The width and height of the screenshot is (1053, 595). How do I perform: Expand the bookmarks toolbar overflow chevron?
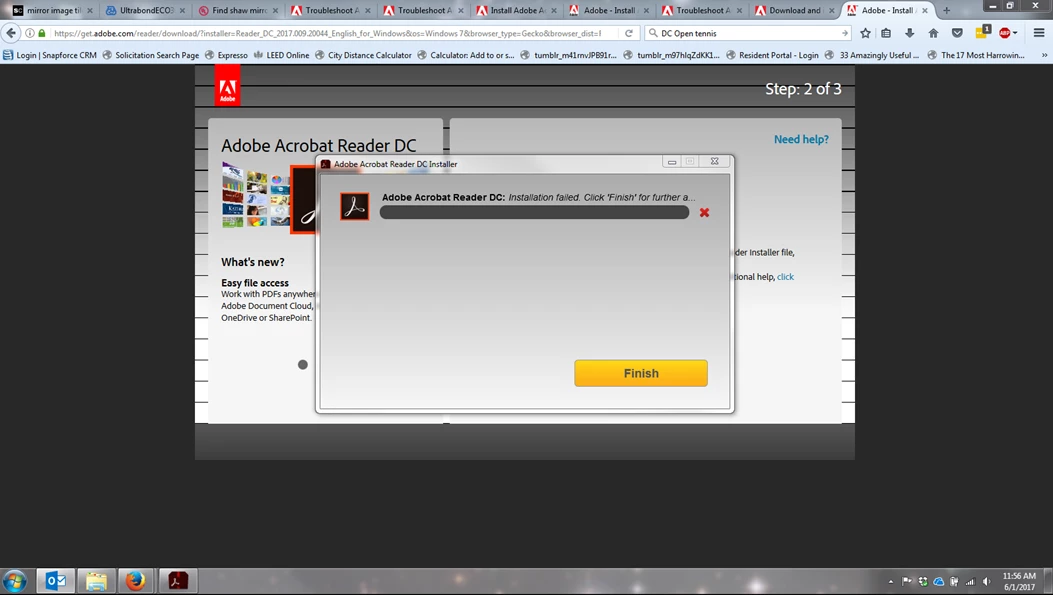(1044, 55)
